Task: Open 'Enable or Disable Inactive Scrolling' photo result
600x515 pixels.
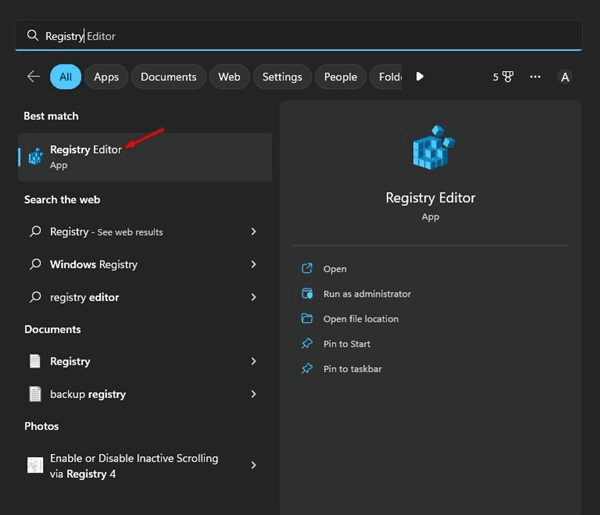Action: [134, 466]
